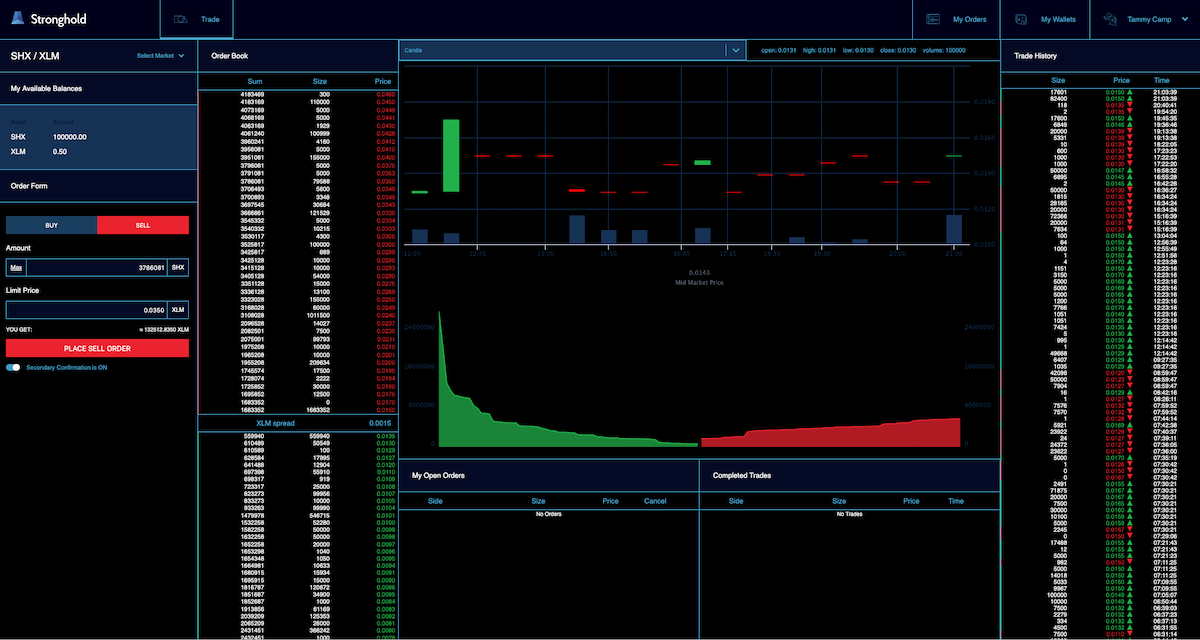Switch the order form to BUY
Image resolution: width=1200 pixels, height=640 pixels.
pos(52,225)
